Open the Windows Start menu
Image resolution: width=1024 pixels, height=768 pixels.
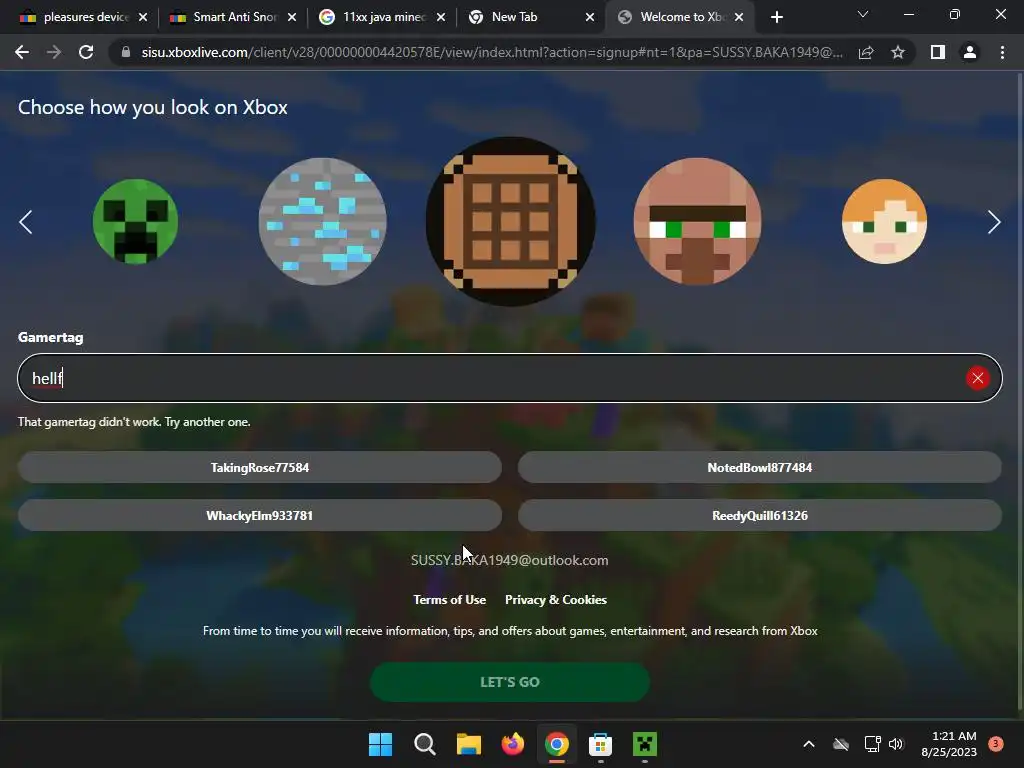380,744
